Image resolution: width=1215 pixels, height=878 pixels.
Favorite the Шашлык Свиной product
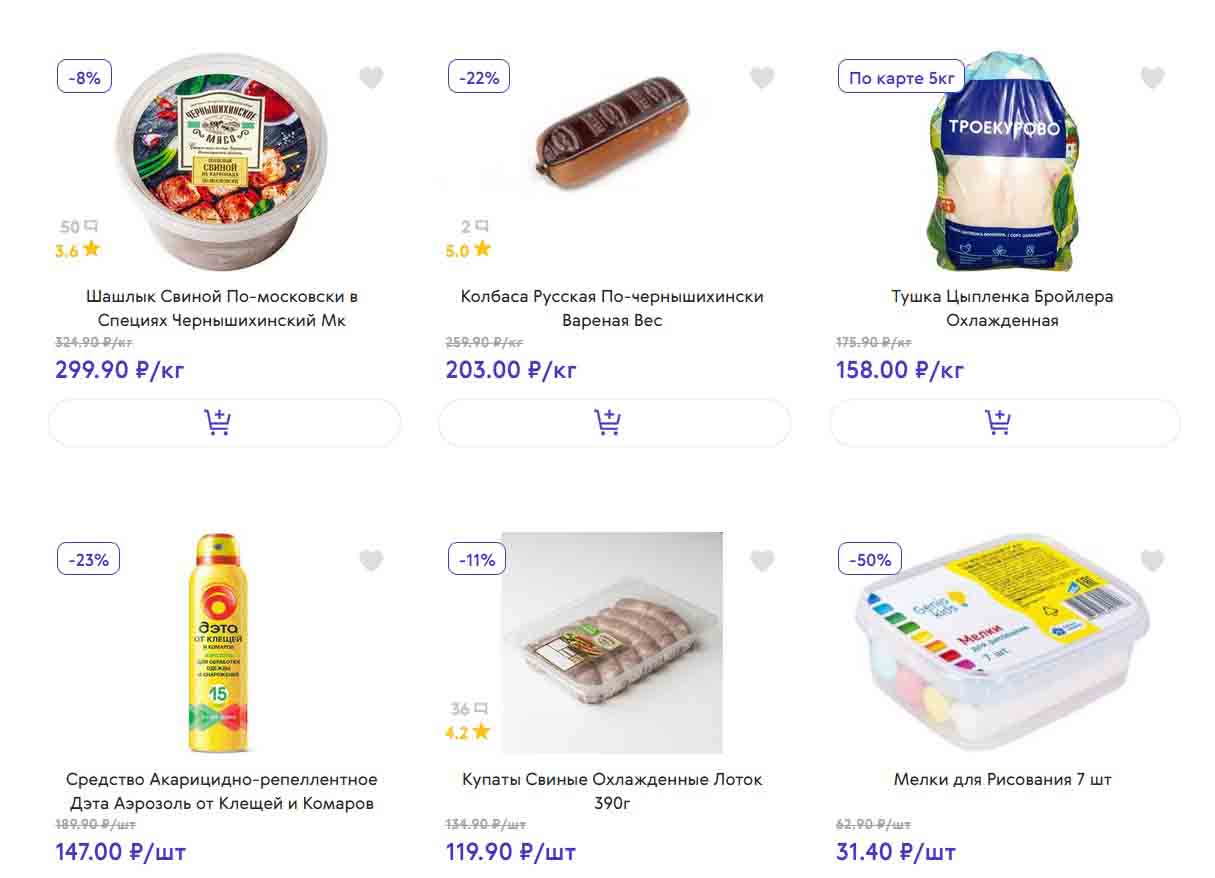coord(371,77)
